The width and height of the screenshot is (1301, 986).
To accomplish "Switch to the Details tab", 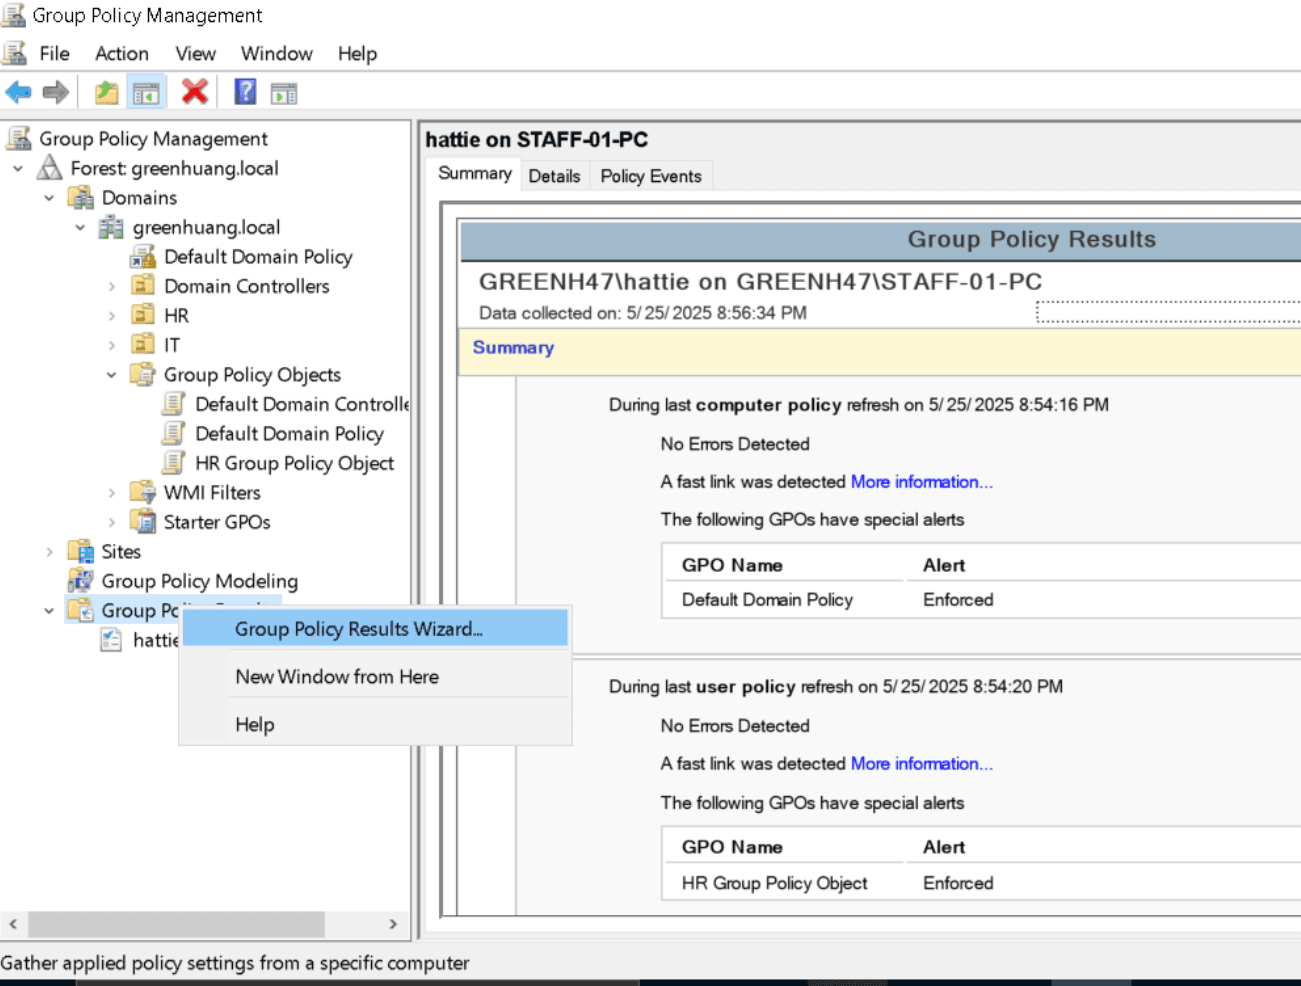I will (554, 176).
